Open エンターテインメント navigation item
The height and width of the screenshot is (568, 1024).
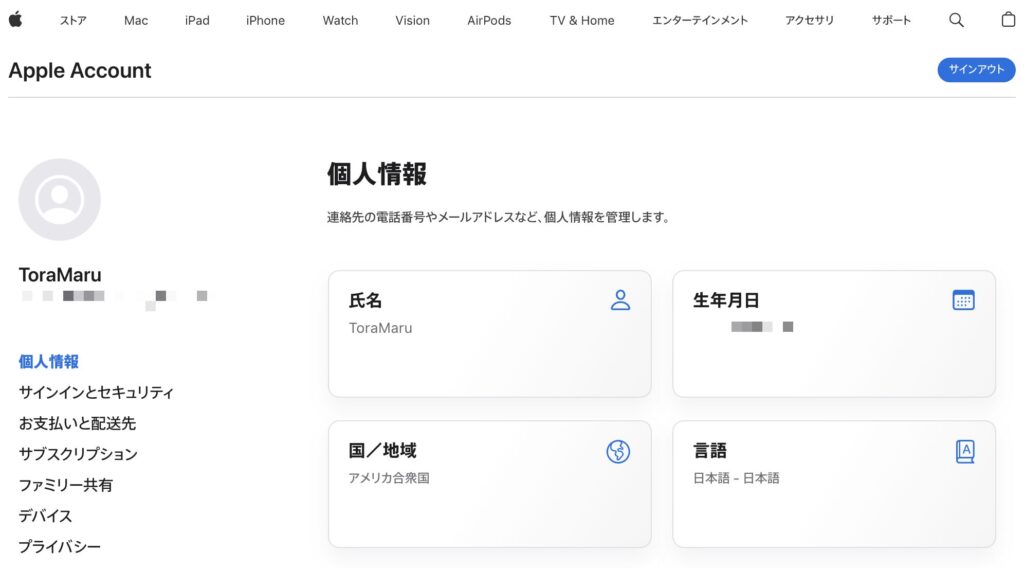pyautogui.click(x=700, y=20)
